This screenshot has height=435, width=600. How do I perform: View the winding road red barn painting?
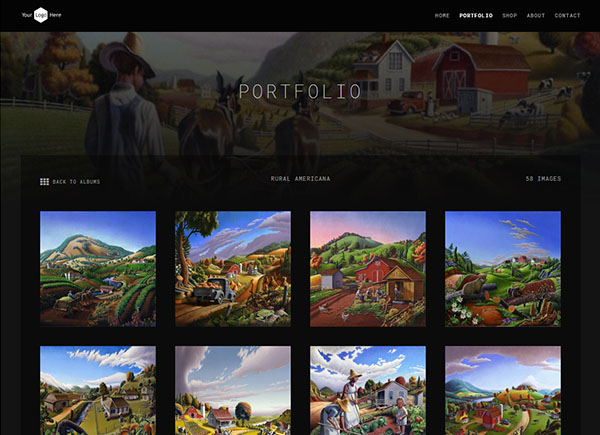[x=503, y=390]
